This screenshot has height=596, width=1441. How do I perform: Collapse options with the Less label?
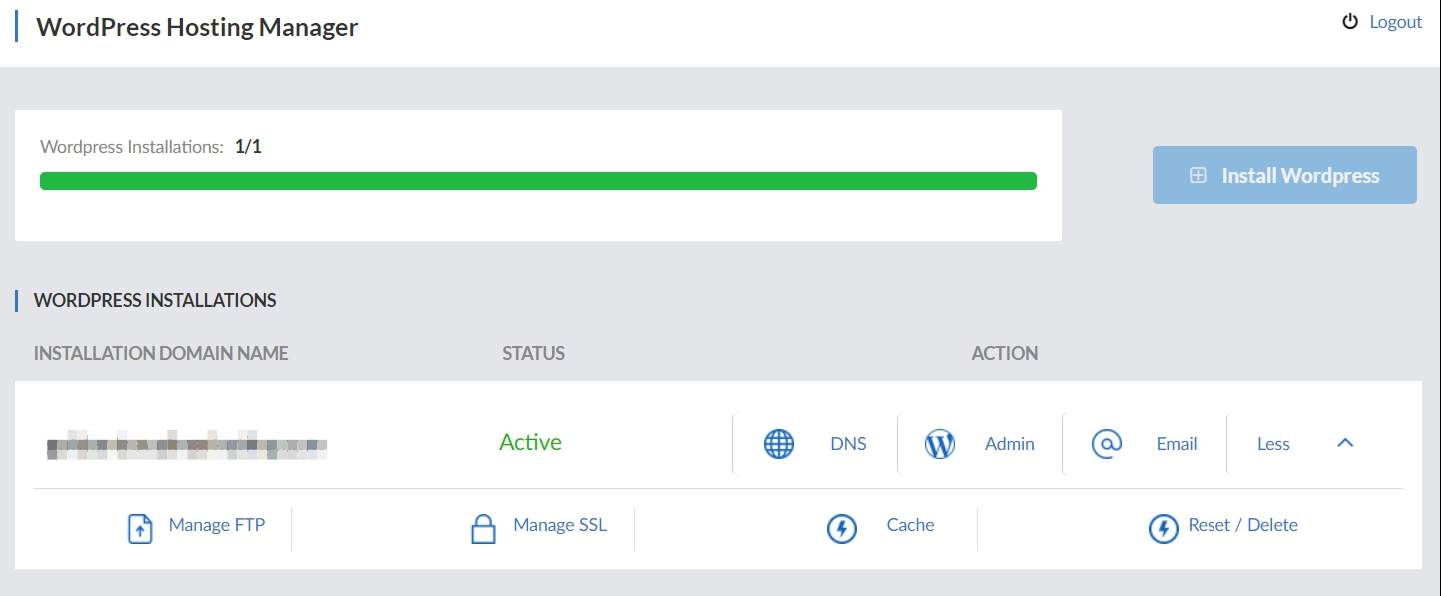tap(1273, 444)
